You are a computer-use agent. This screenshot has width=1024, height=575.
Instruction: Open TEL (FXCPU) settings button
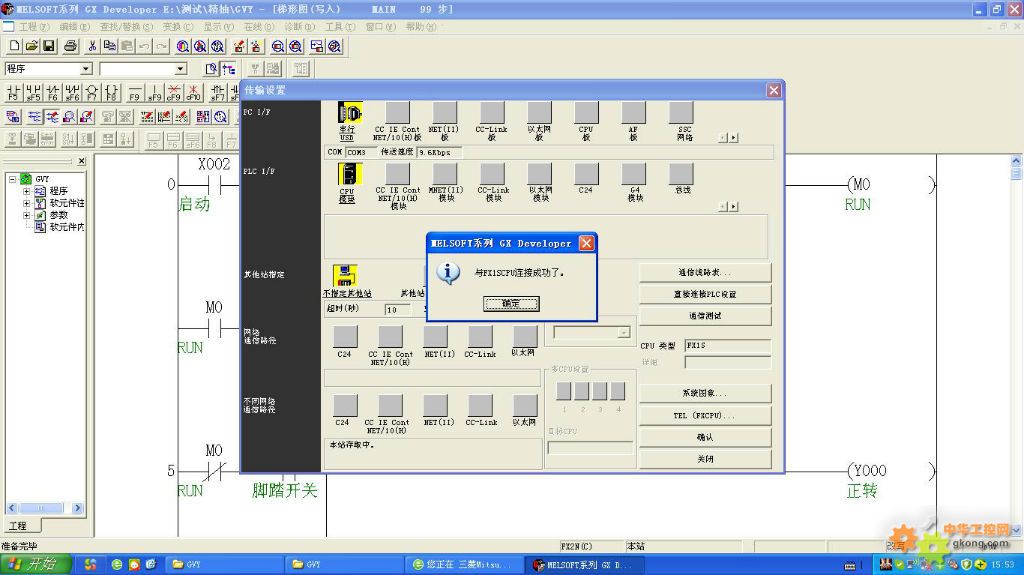pyautogui.click(x=705, y=416)
